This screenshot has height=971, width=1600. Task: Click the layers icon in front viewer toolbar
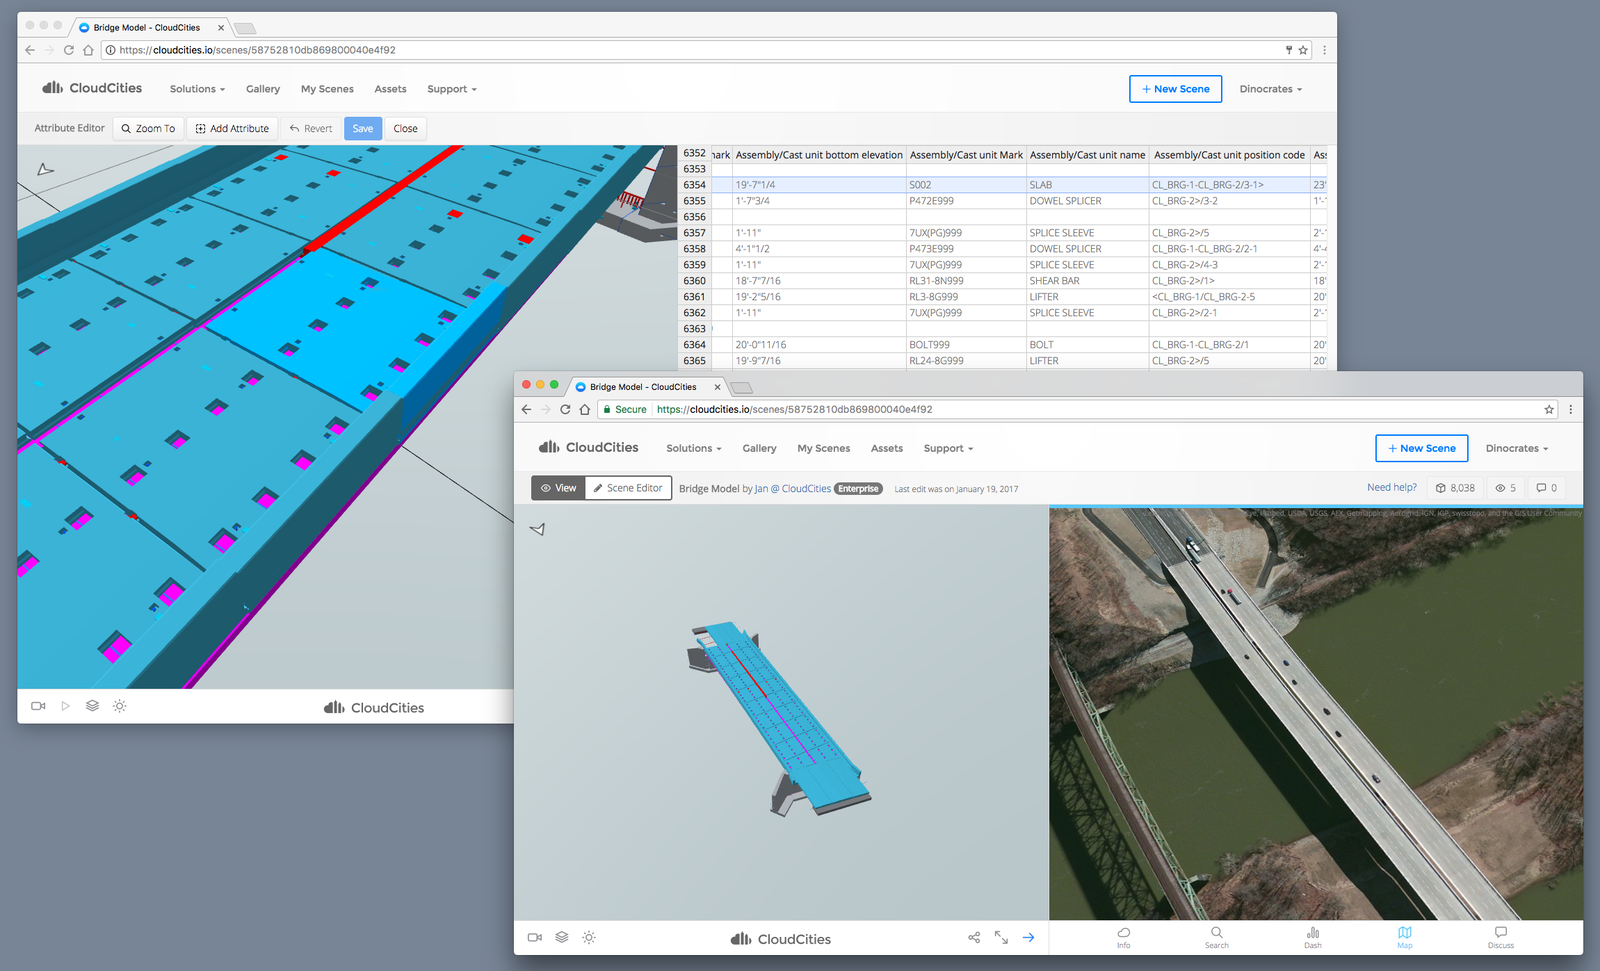pos(562,937)
